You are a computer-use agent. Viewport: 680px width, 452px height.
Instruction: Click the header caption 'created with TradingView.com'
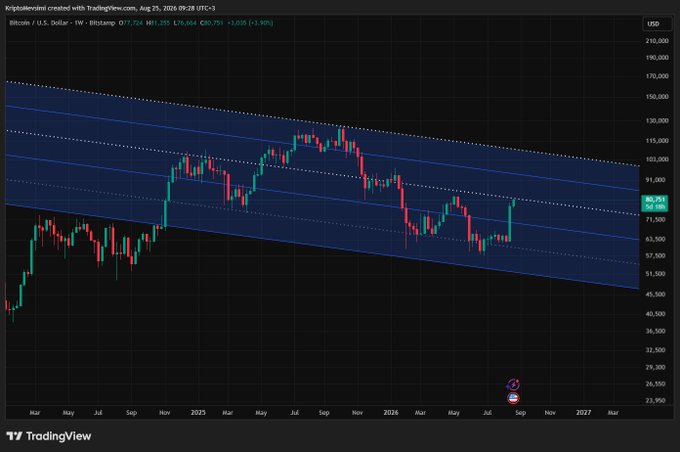coord(91,8)
